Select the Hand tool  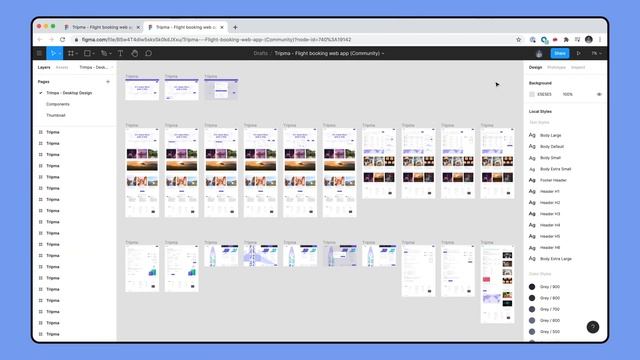pos(134,53)
